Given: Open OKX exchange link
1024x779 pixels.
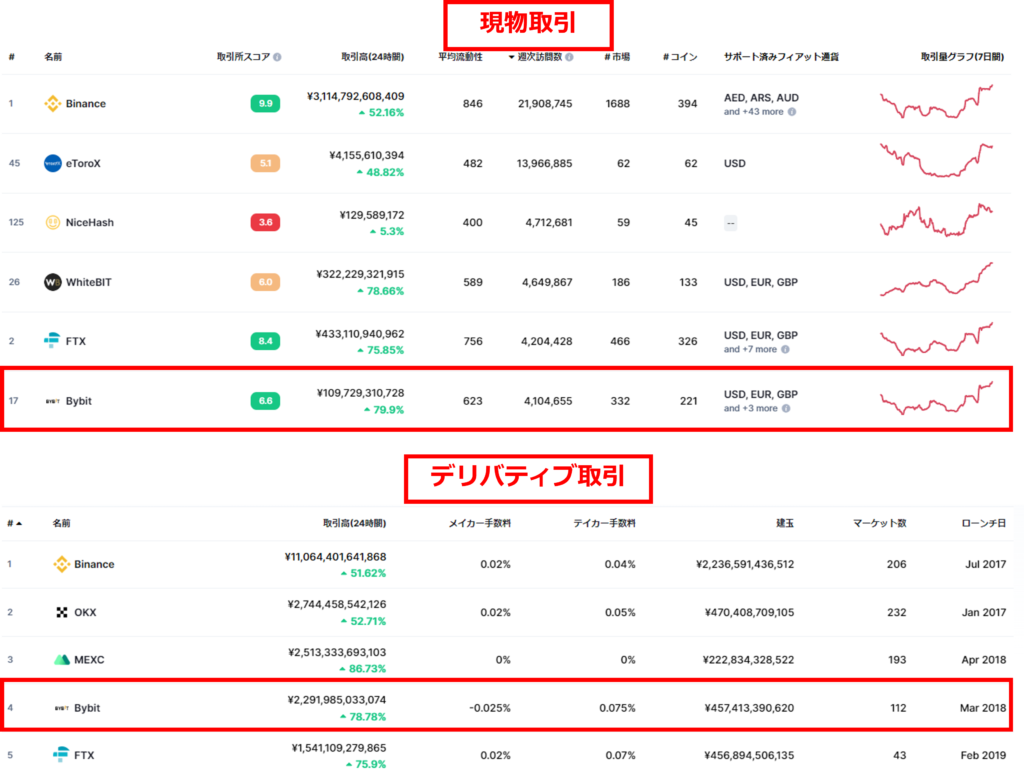Looking at the screenshot, I should 85,612.
